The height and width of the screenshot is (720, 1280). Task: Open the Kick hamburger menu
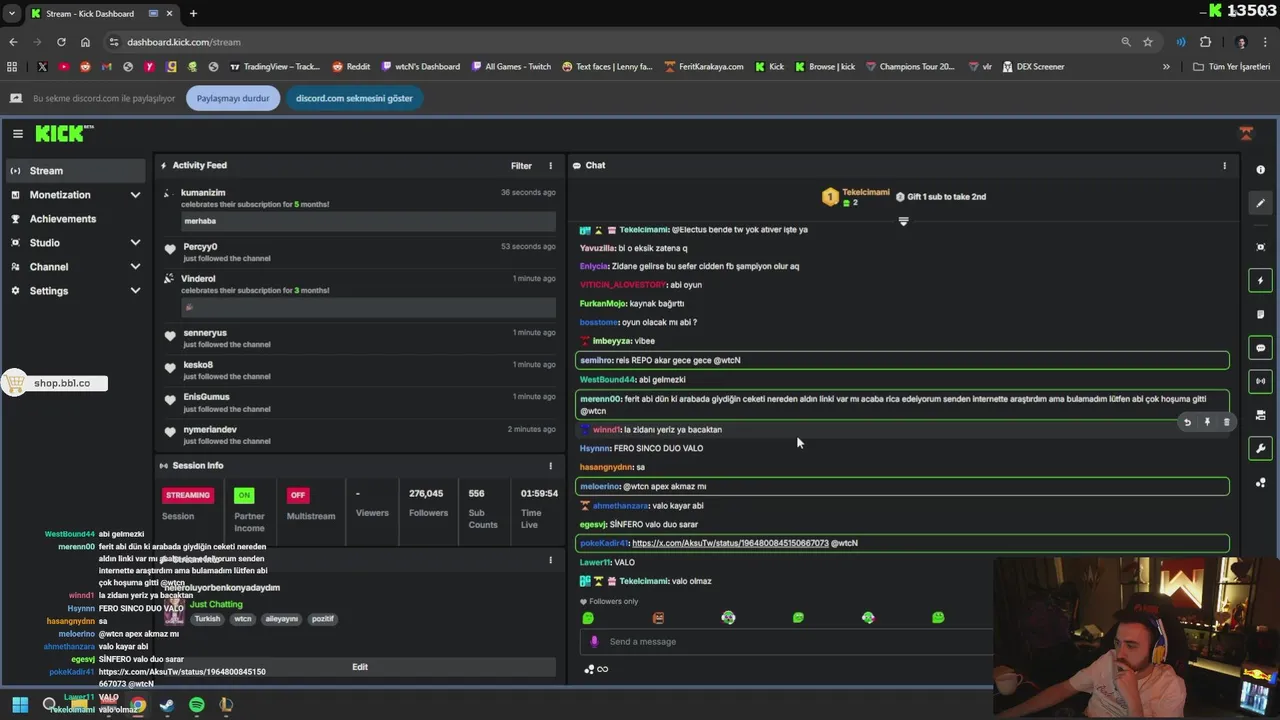tap(18, 133)
